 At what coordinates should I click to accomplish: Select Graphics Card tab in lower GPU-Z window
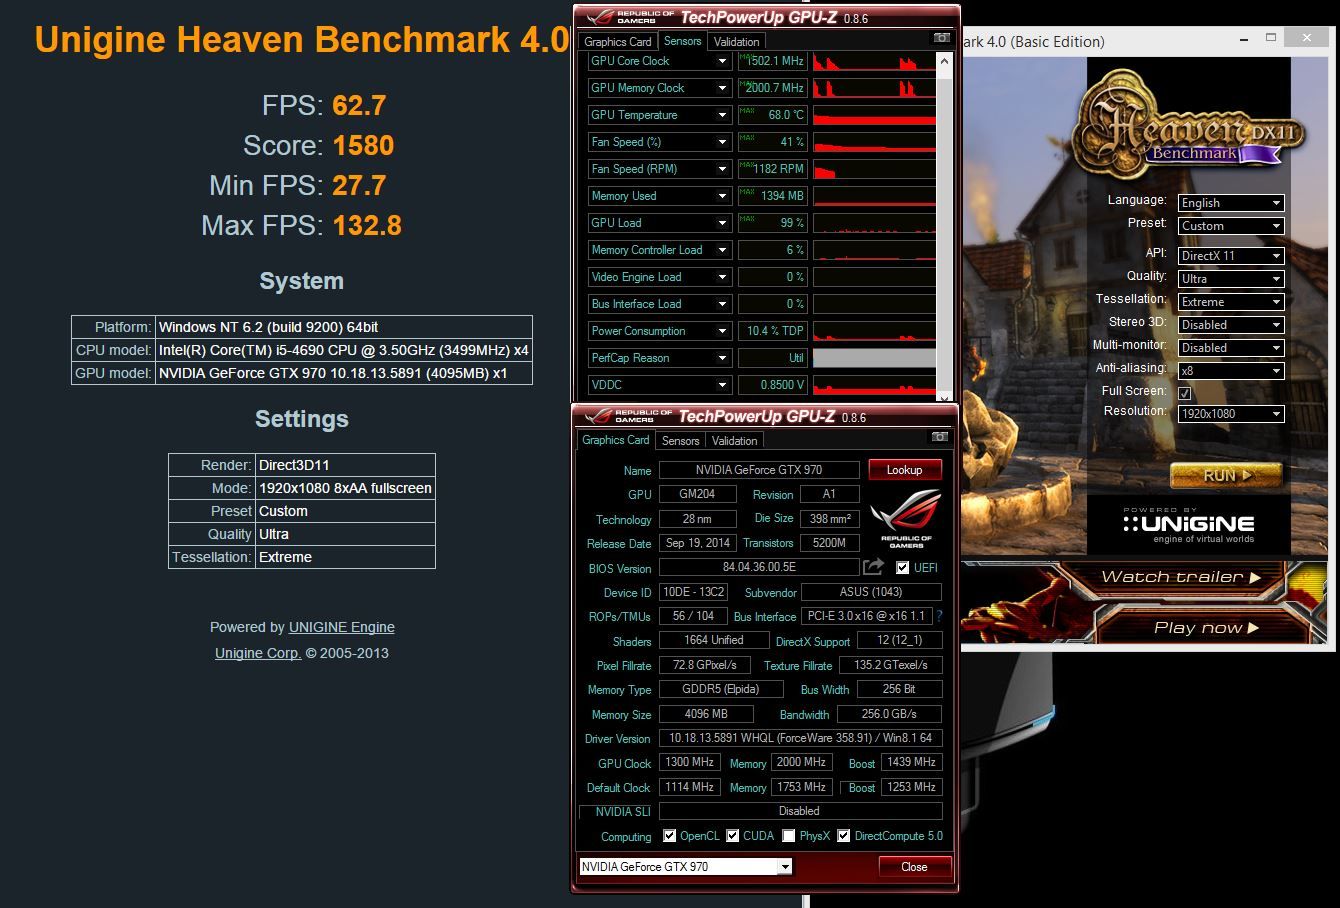tap(616, 440)
